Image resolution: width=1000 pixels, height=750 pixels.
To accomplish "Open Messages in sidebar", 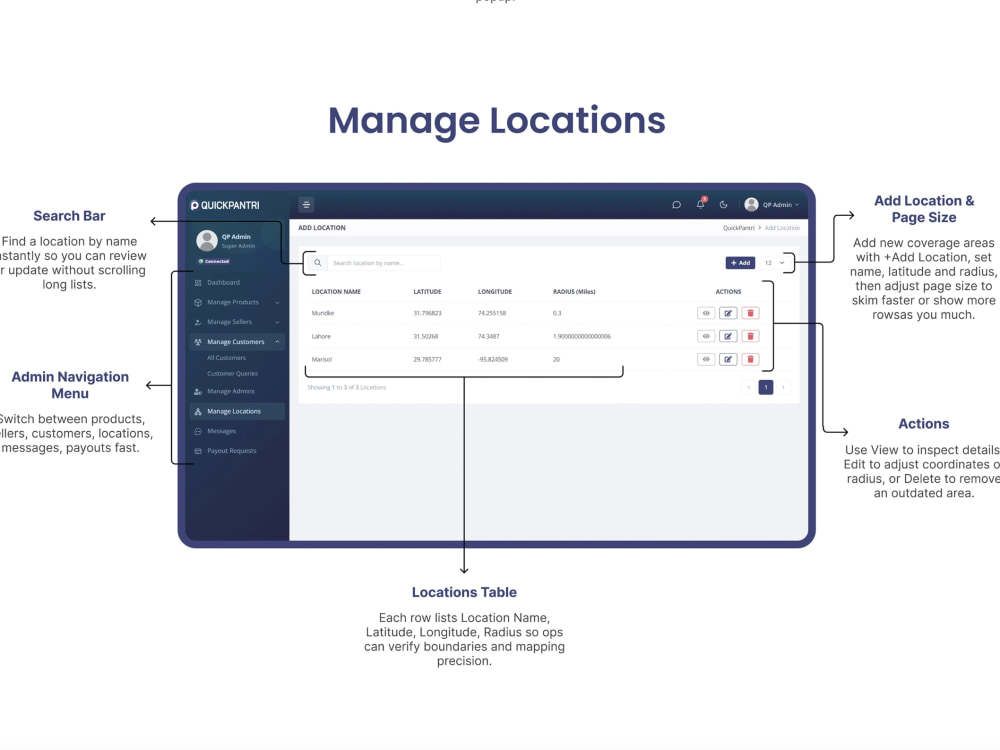I will pyautogui.click(x=221, y=431).
